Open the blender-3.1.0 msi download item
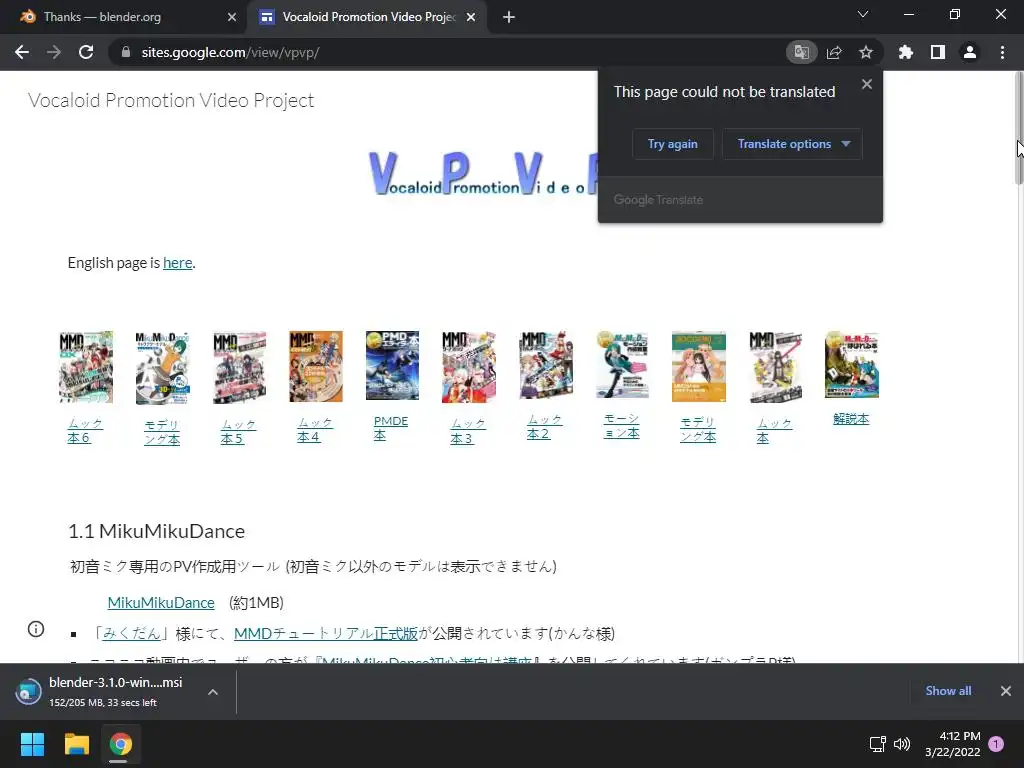Image resolution: width=1024 pixels, height=768 pixels. coord(104,691)
